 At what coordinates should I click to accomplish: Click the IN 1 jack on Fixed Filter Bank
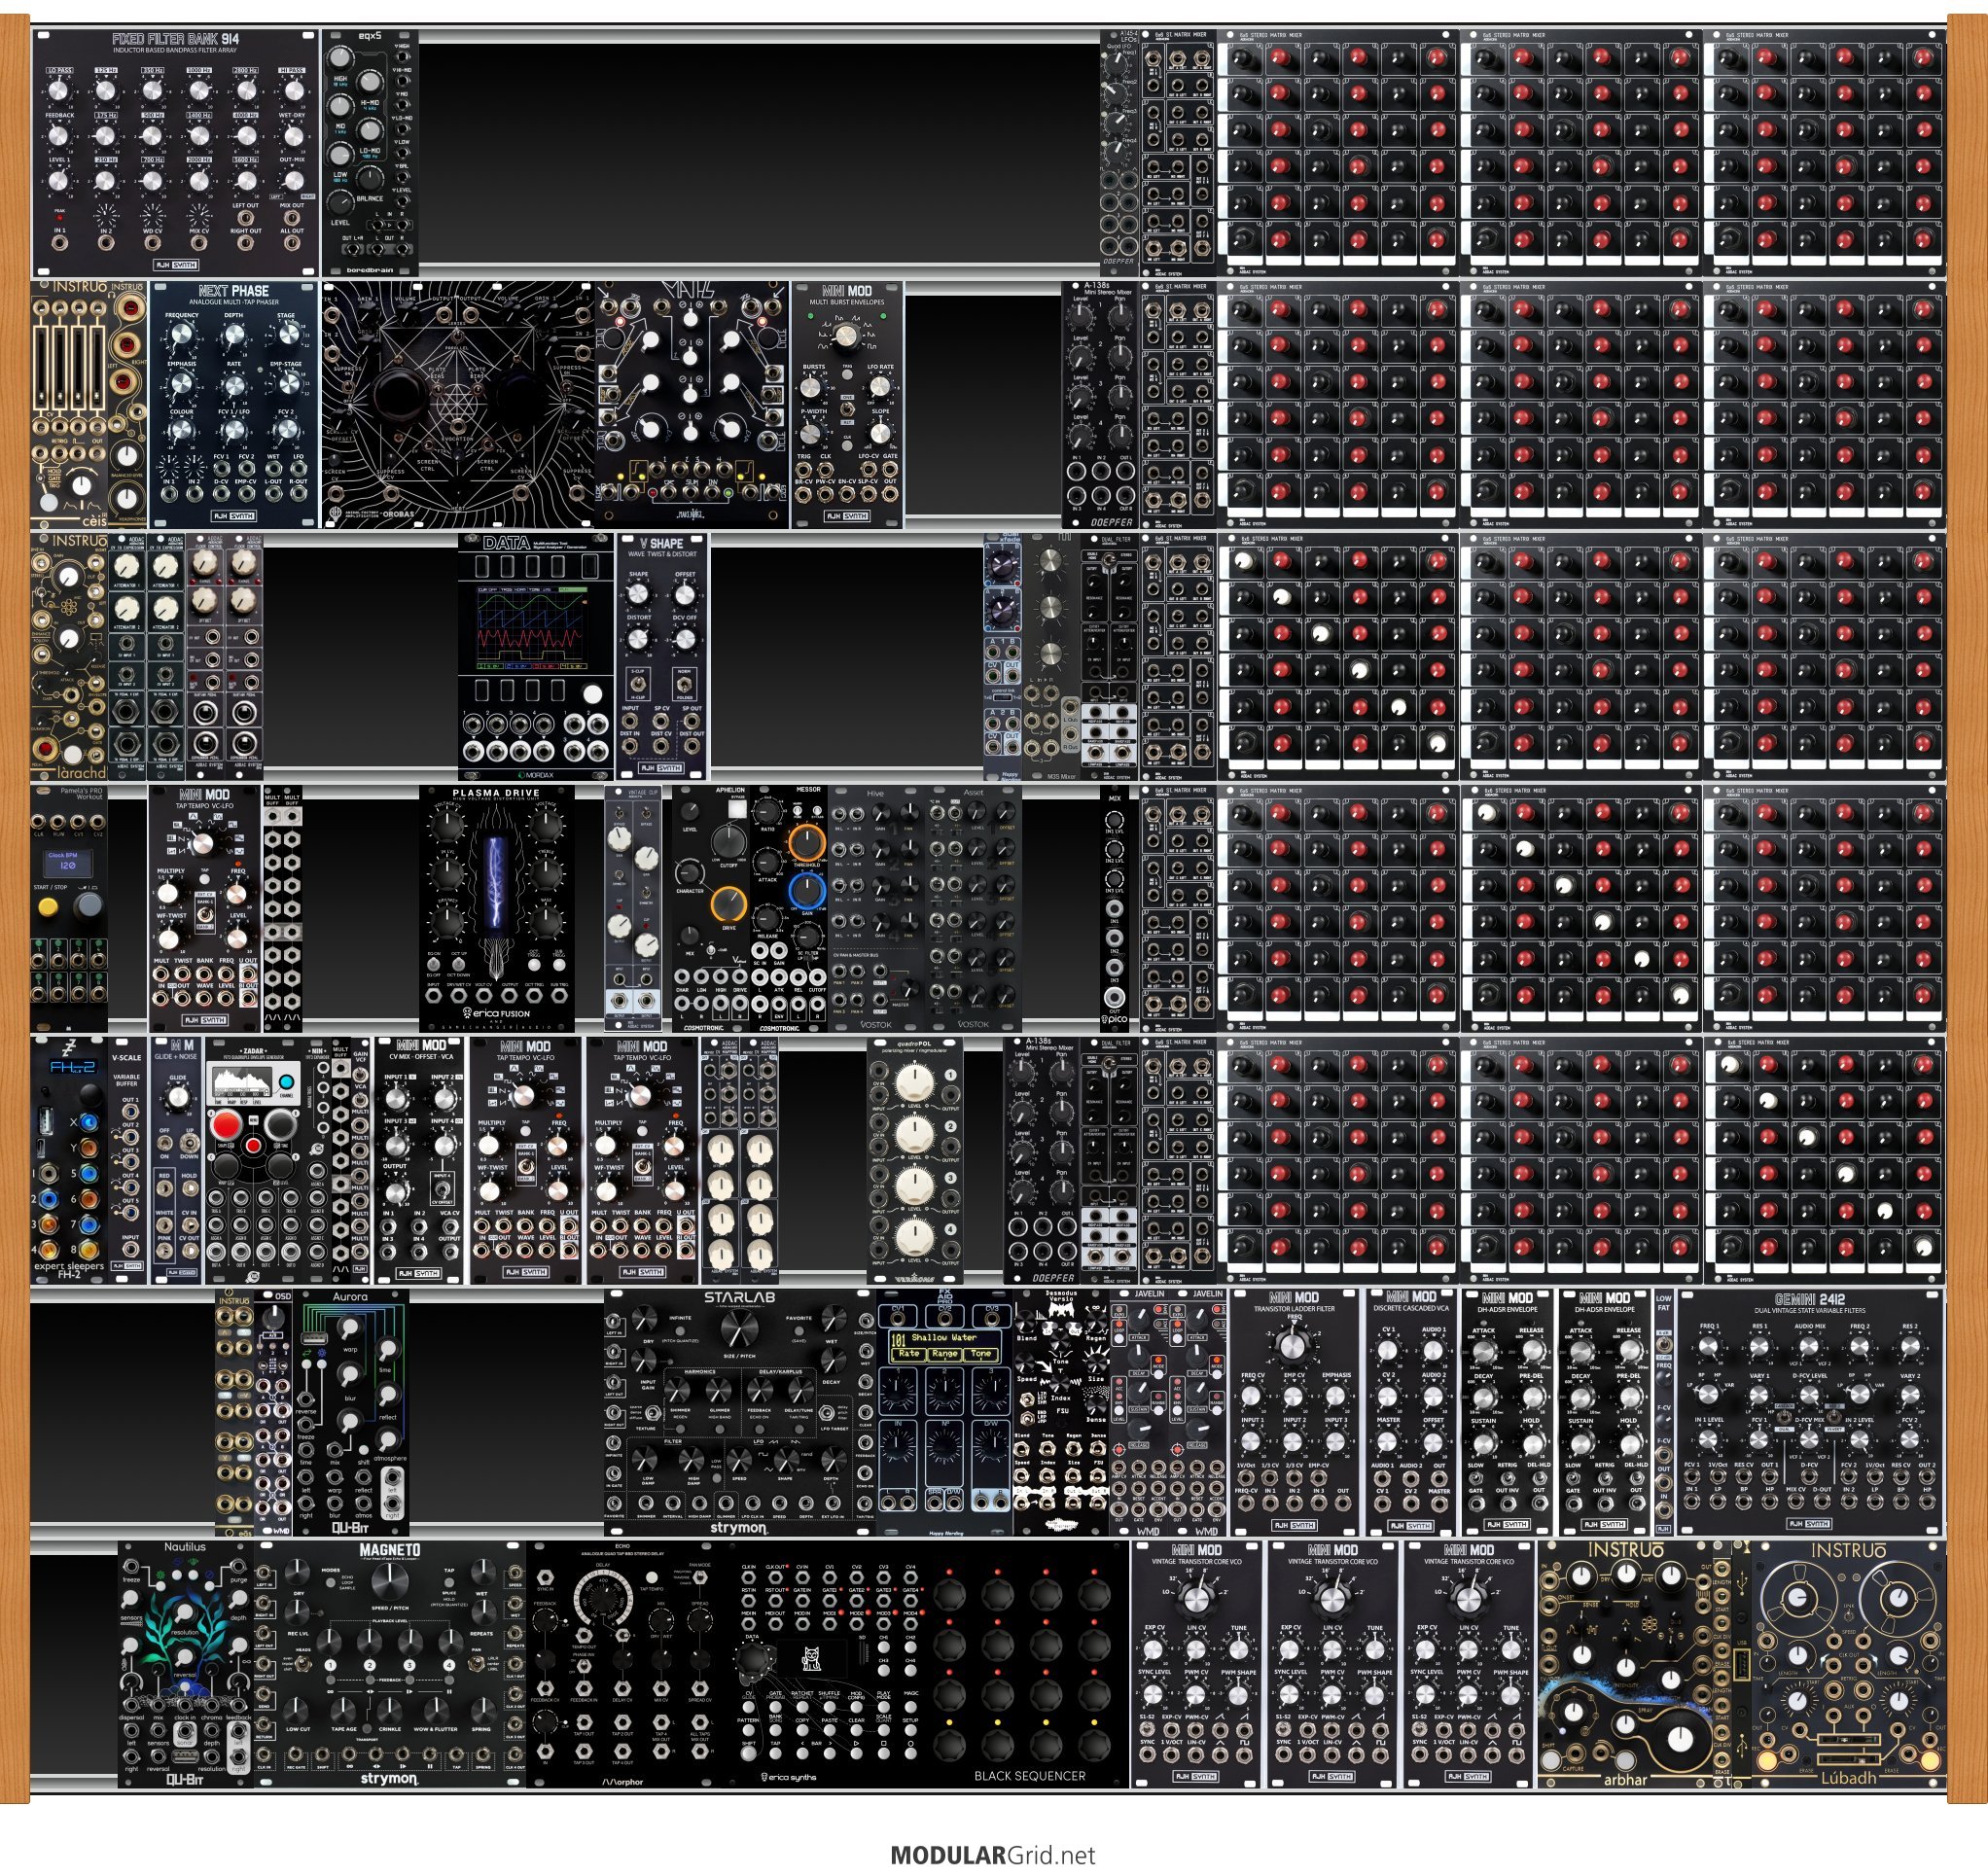click(x=59, y=243)
